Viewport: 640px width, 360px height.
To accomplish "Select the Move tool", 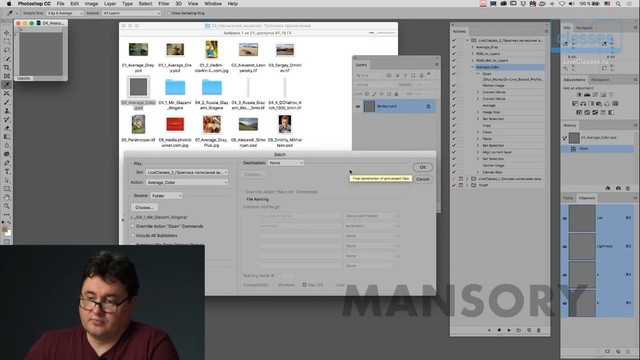I will [7, 33].
